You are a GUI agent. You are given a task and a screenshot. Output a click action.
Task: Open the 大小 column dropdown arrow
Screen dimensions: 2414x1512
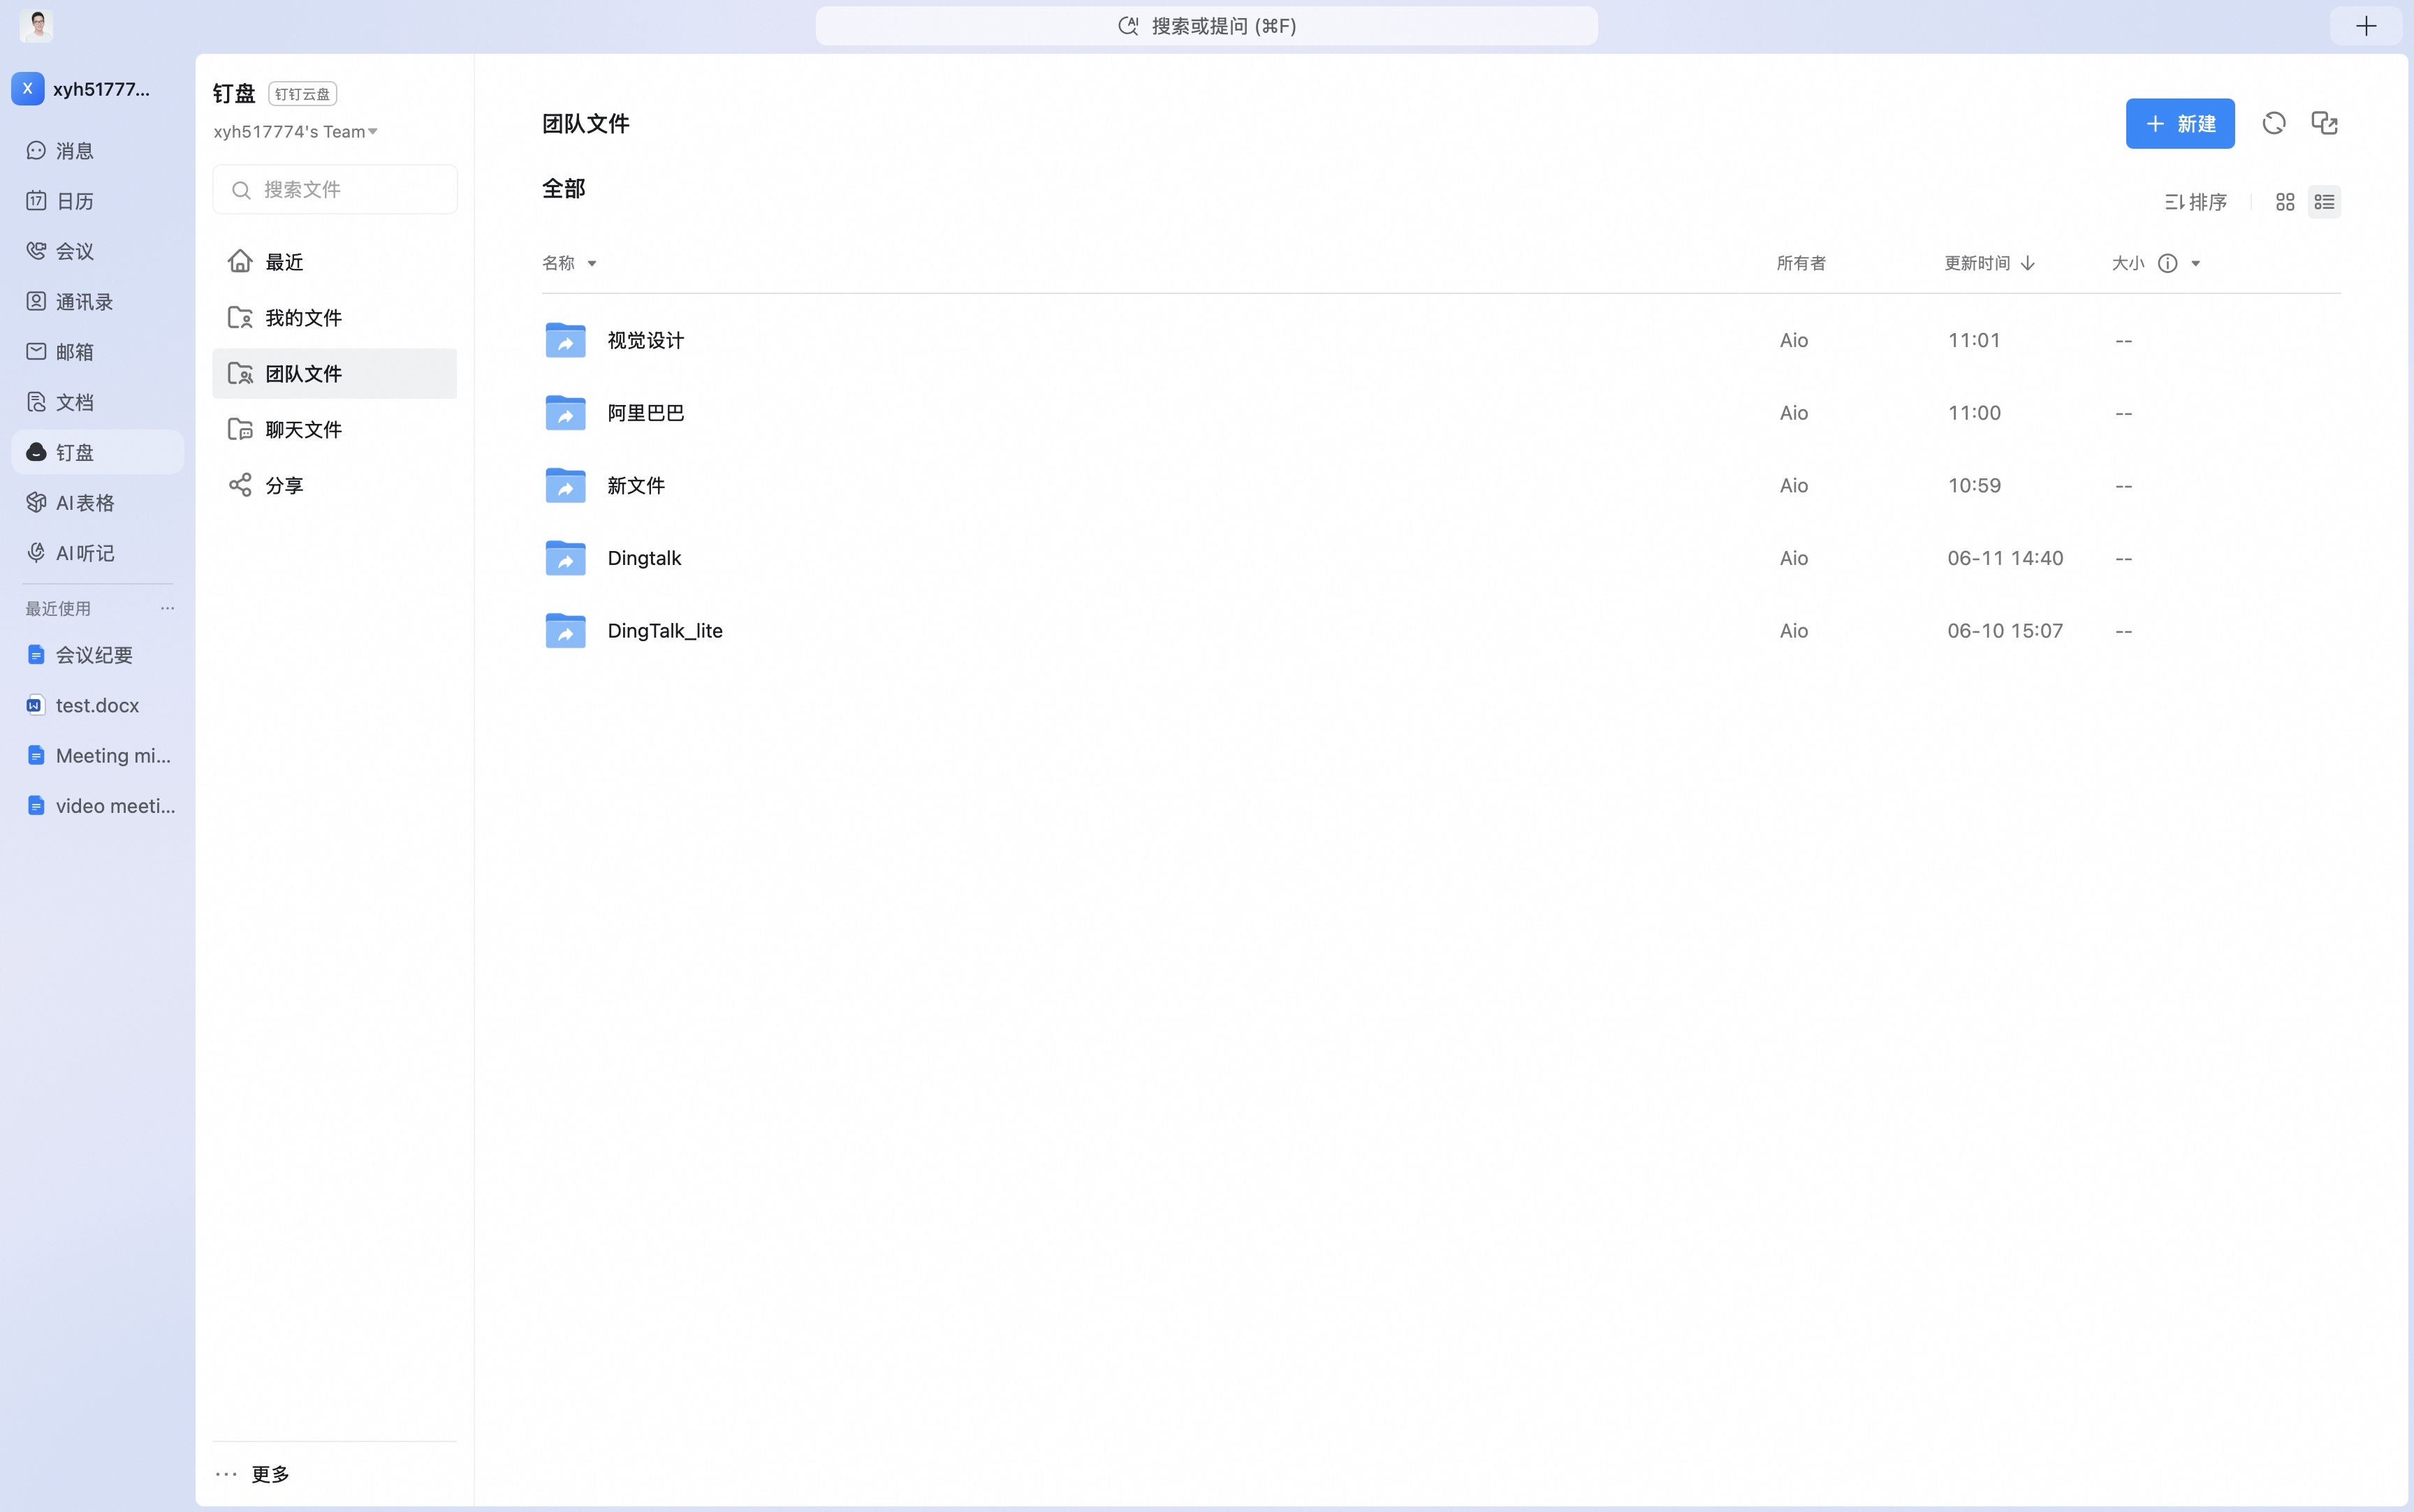(2195, 263)
